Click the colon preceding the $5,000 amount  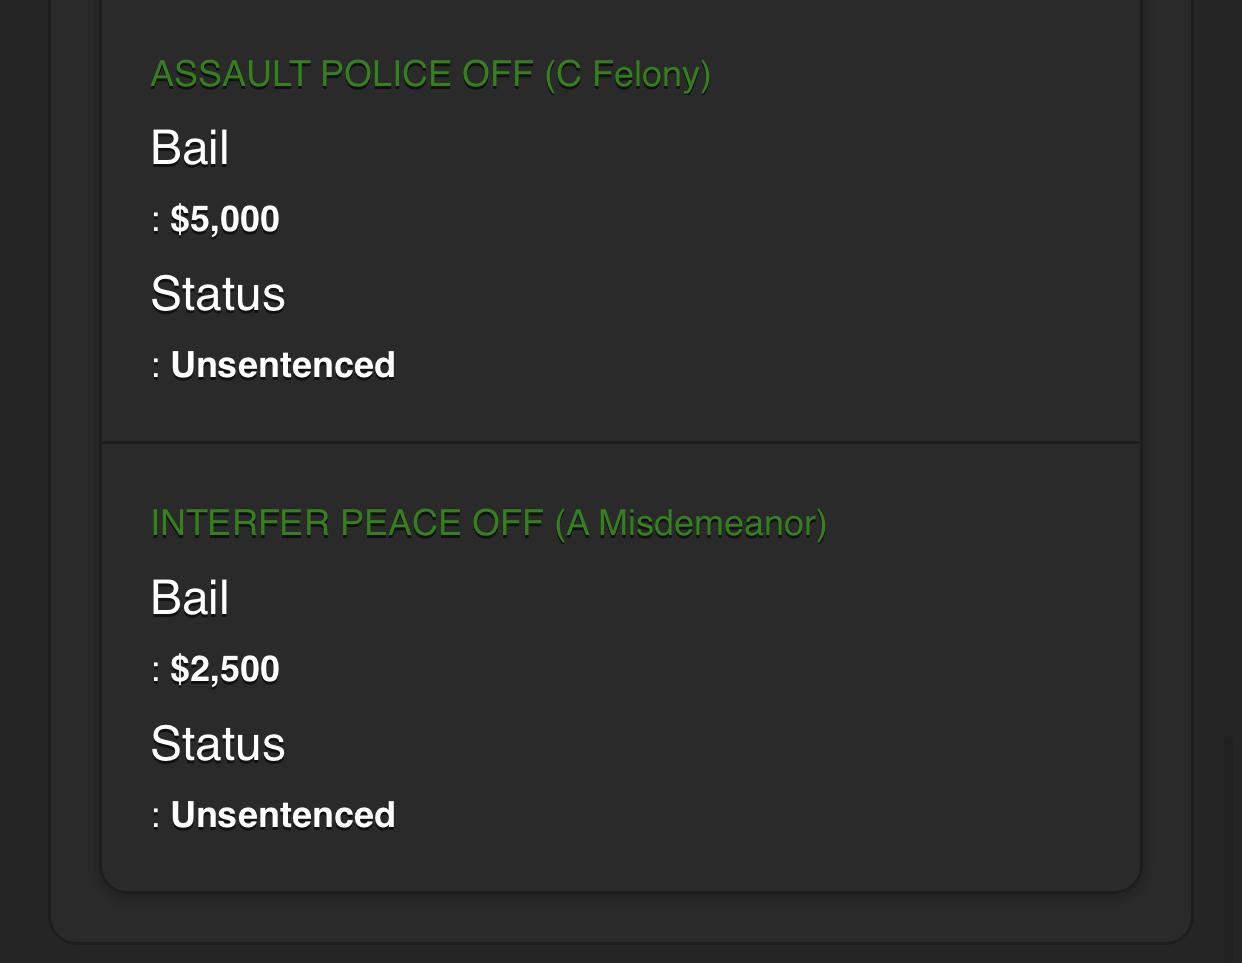[156, 221]
